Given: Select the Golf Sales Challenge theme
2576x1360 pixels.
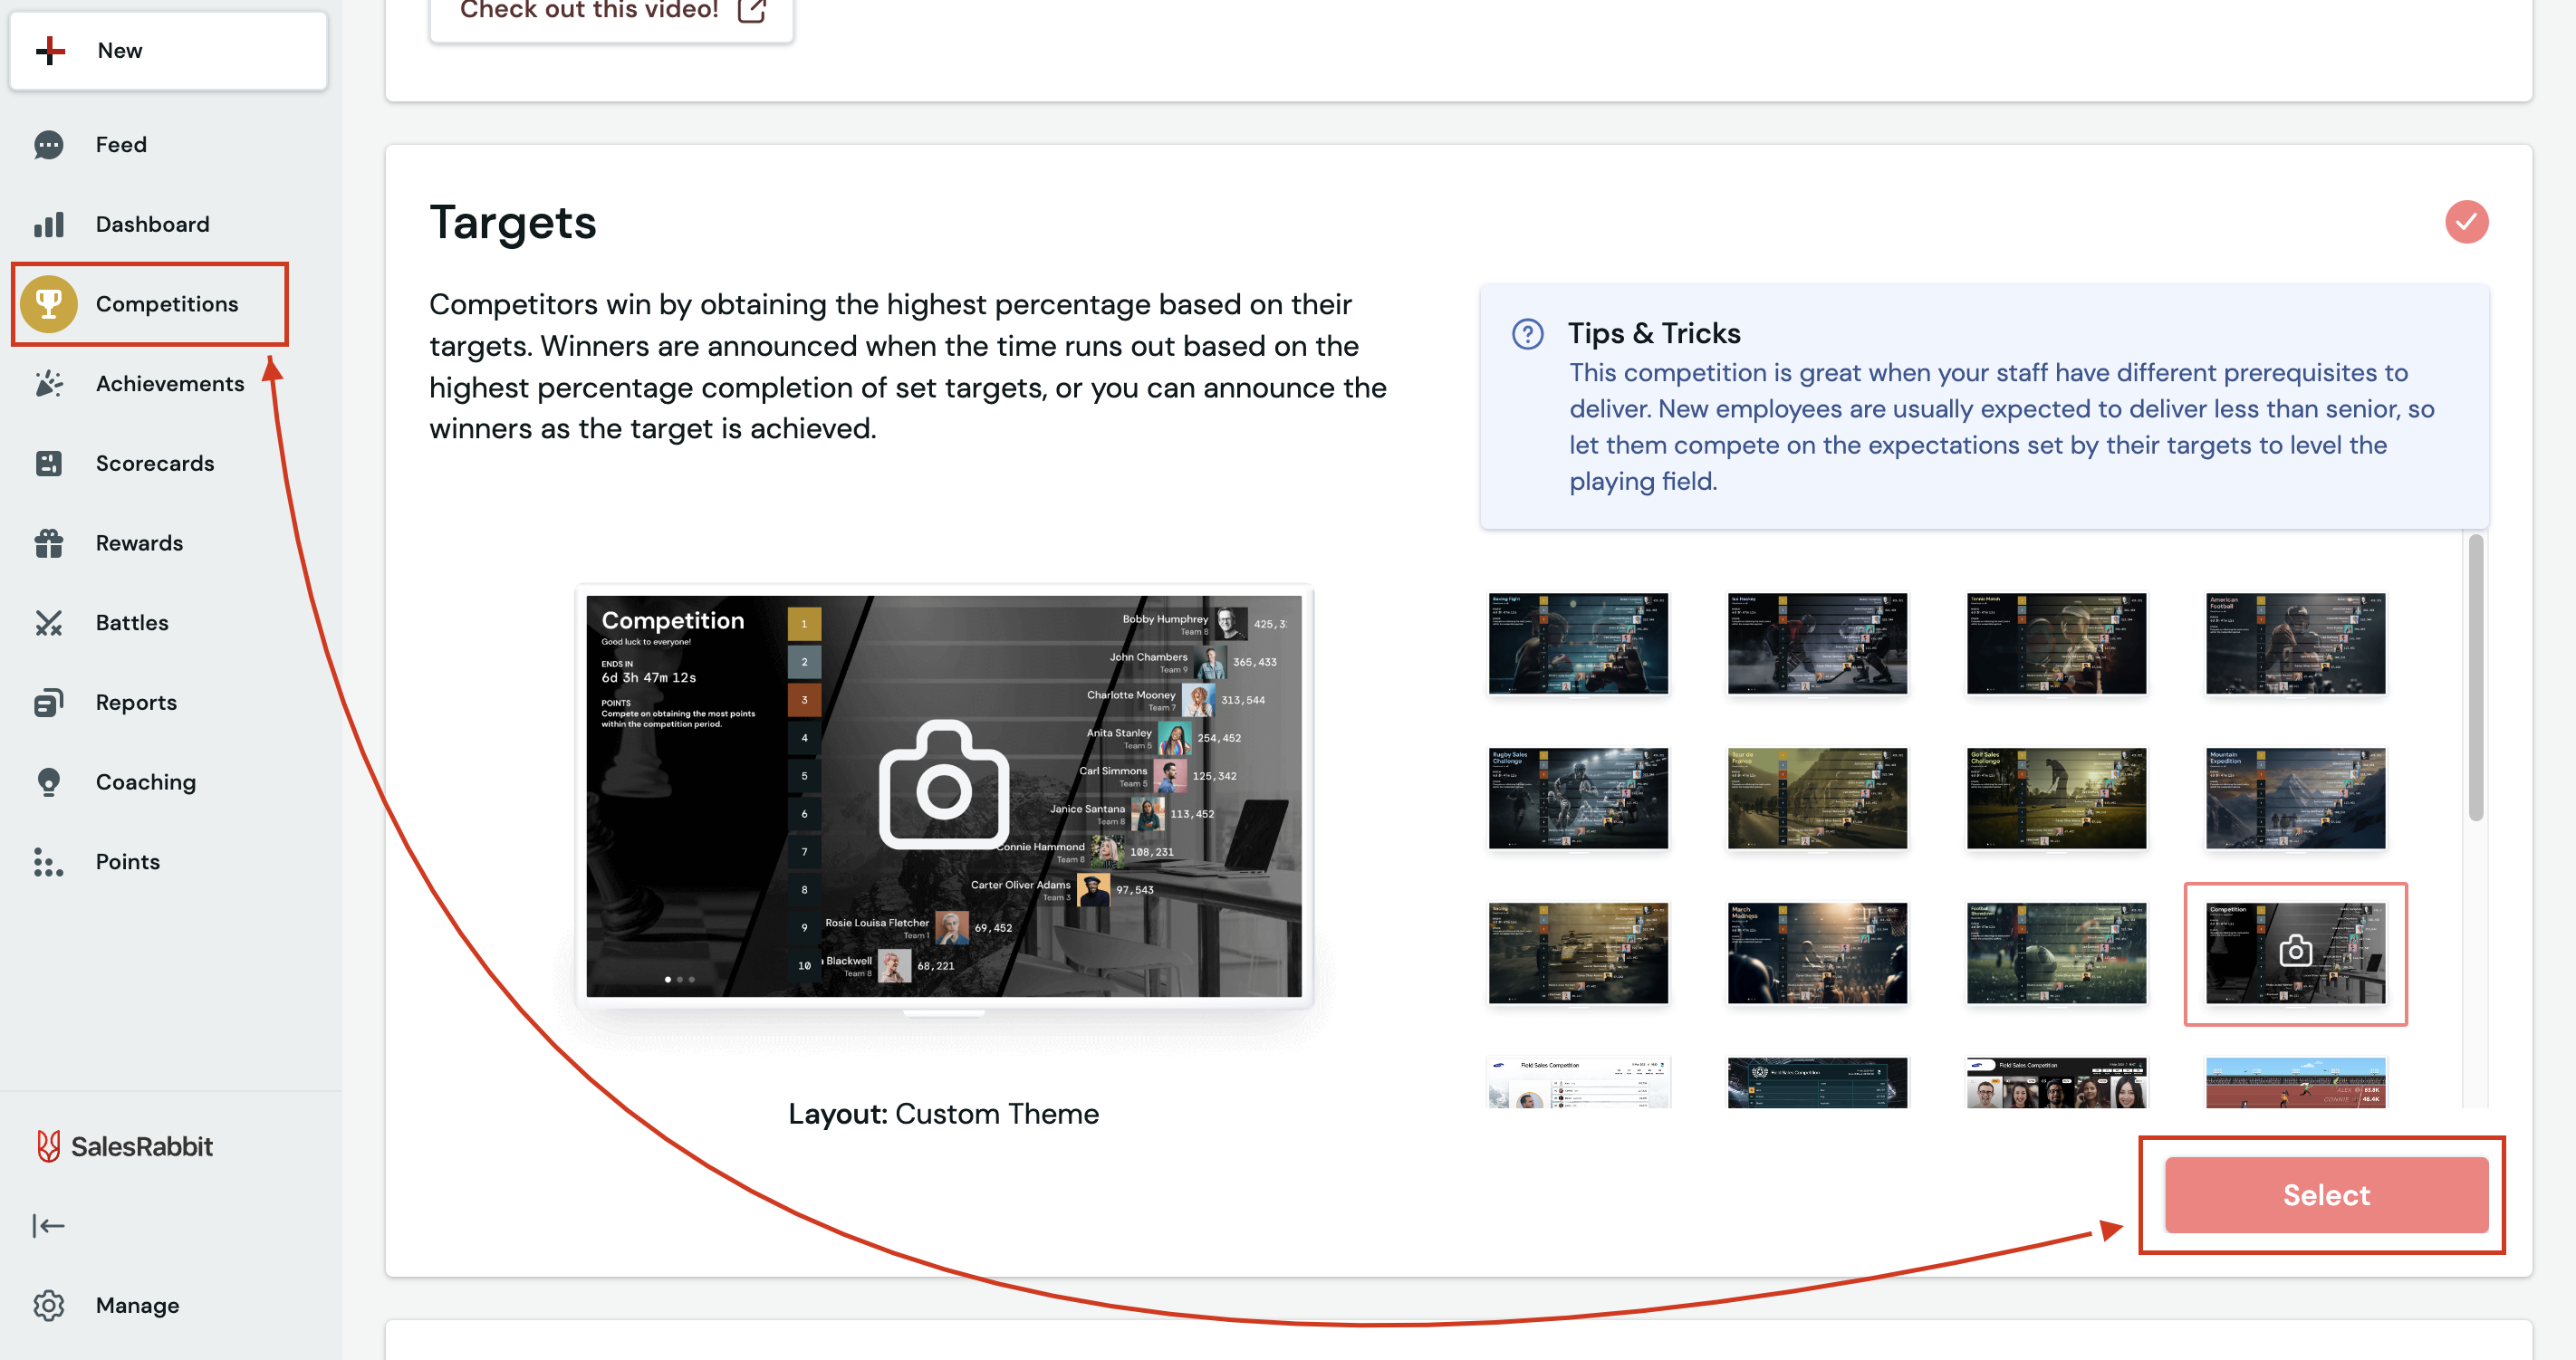Looking at the screenshot, I should click(x=2056, y=798).
